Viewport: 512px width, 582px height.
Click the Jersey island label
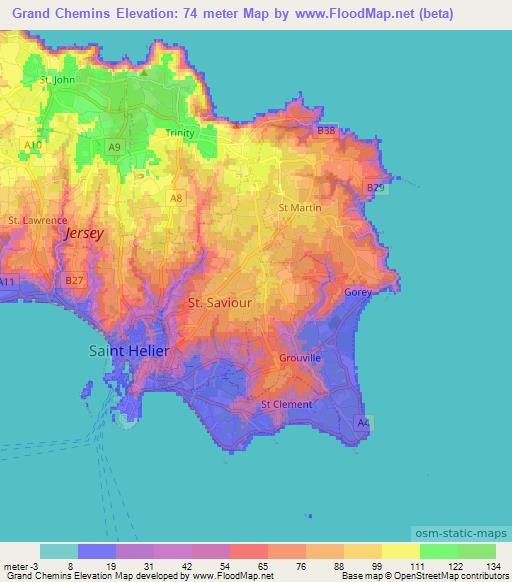(84, 233)
